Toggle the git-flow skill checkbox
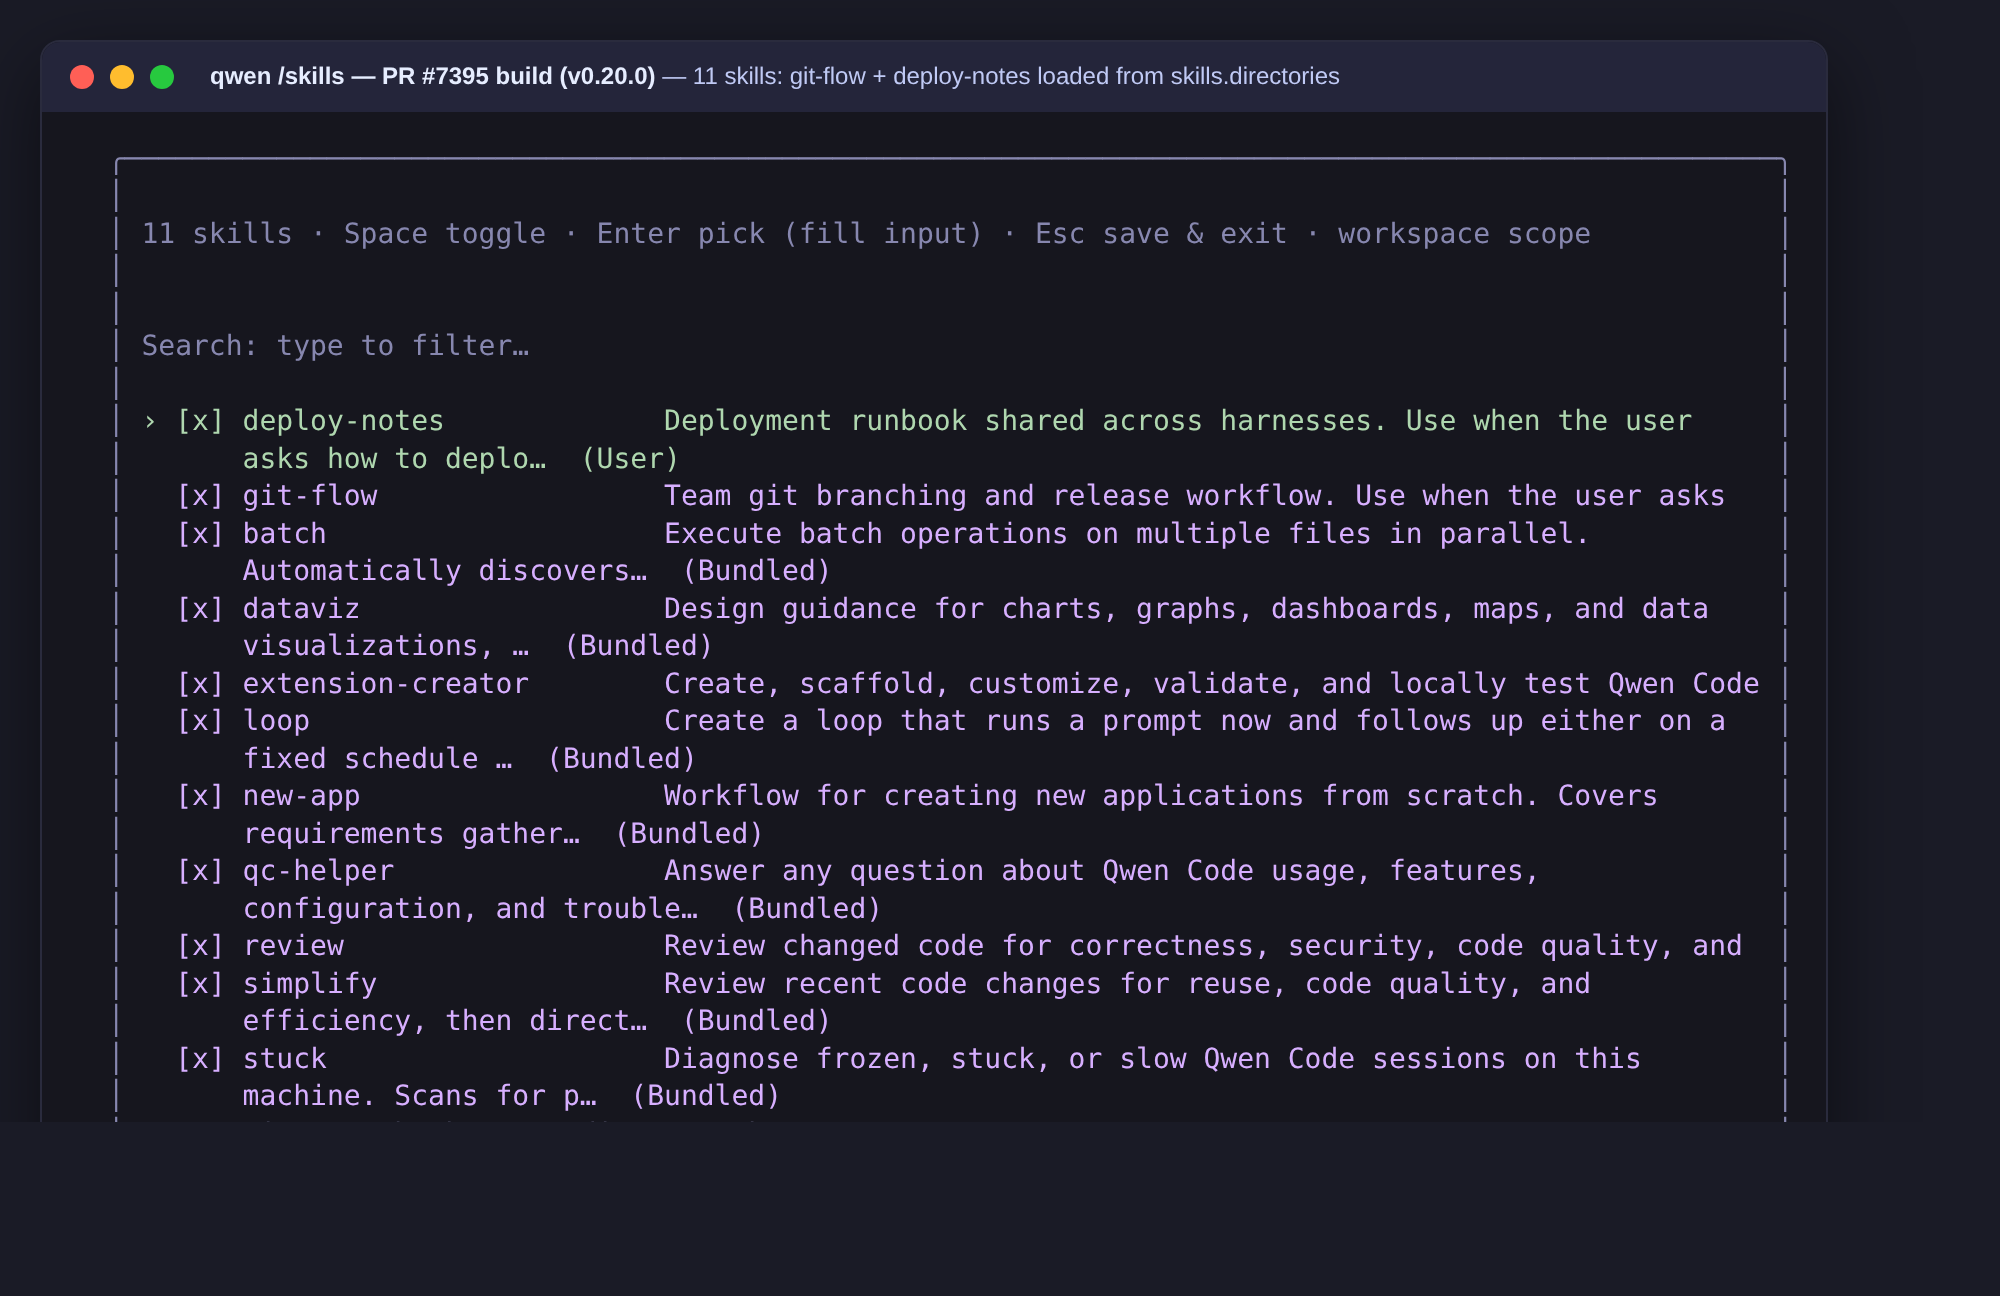 [200, 496]
